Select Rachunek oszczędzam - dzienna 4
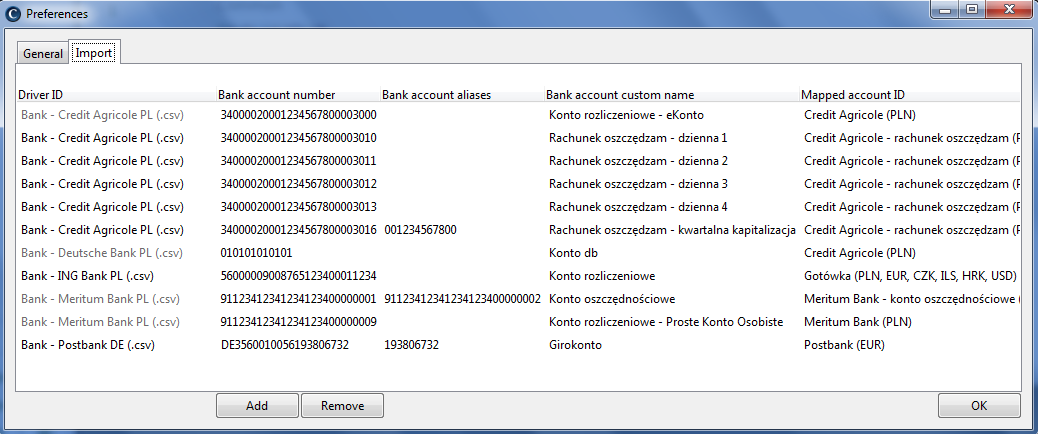This screenshot has height=434, width=1038. (638, 207)
